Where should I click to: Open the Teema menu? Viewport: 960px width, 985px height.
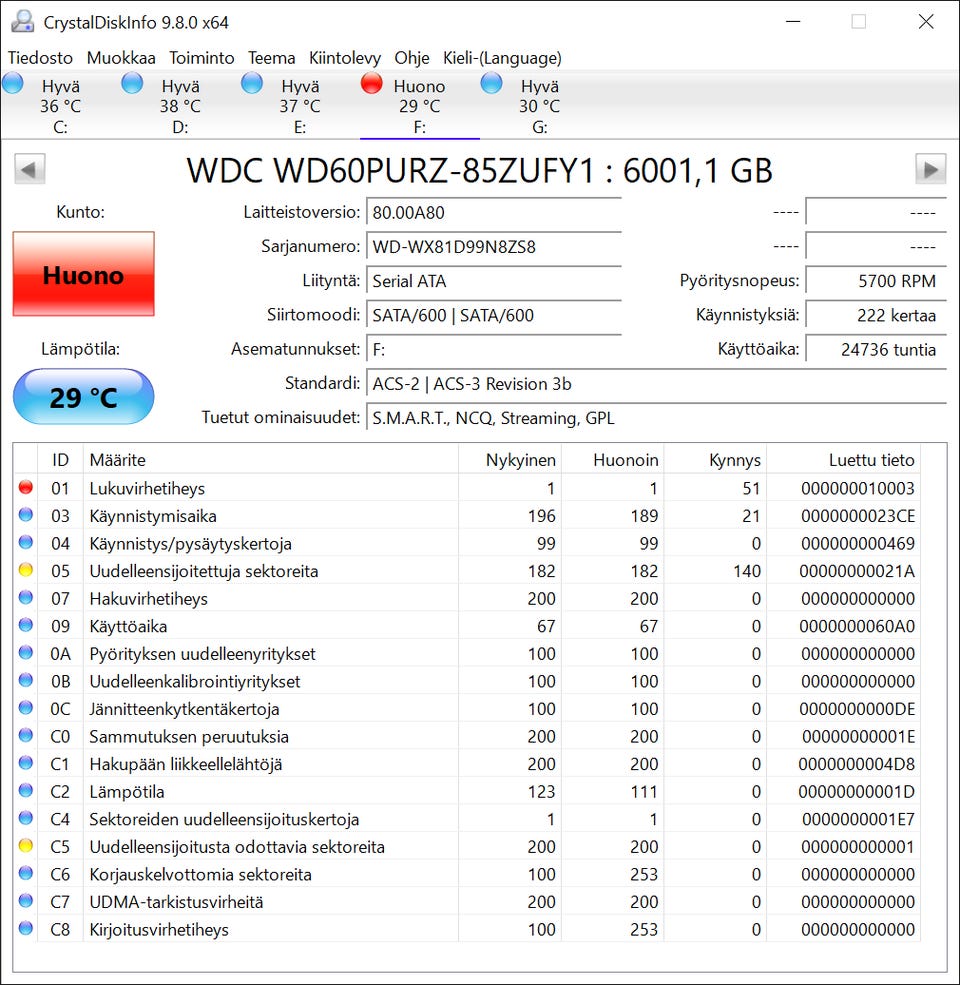(271, 58)
